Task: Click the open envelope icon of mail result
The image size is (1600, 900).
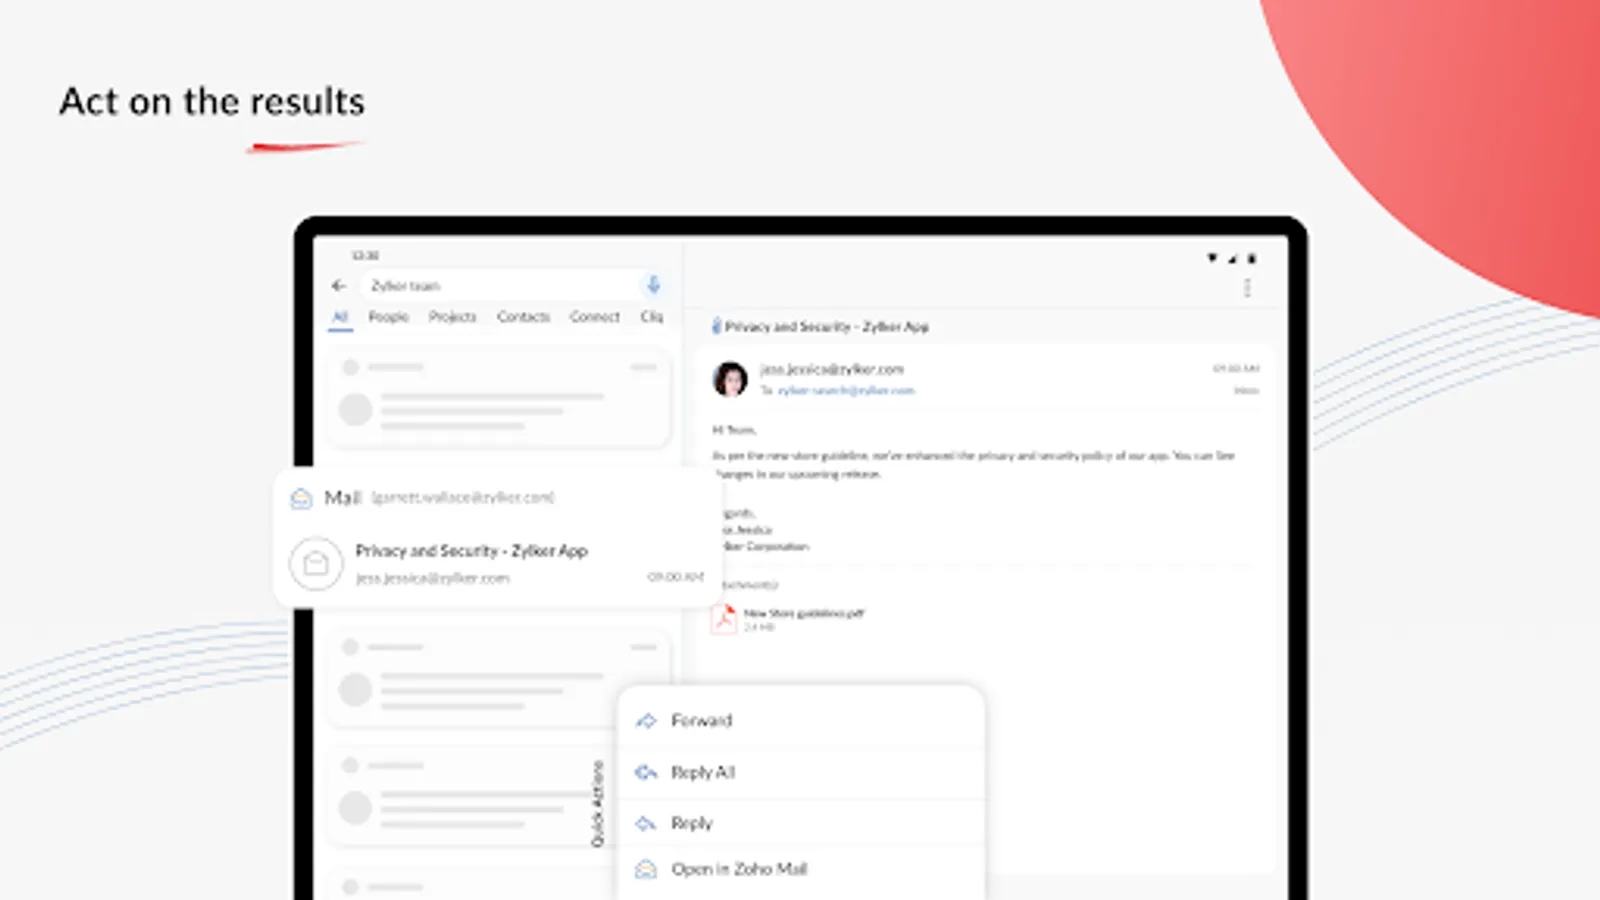Action: (x=316, y=564)
